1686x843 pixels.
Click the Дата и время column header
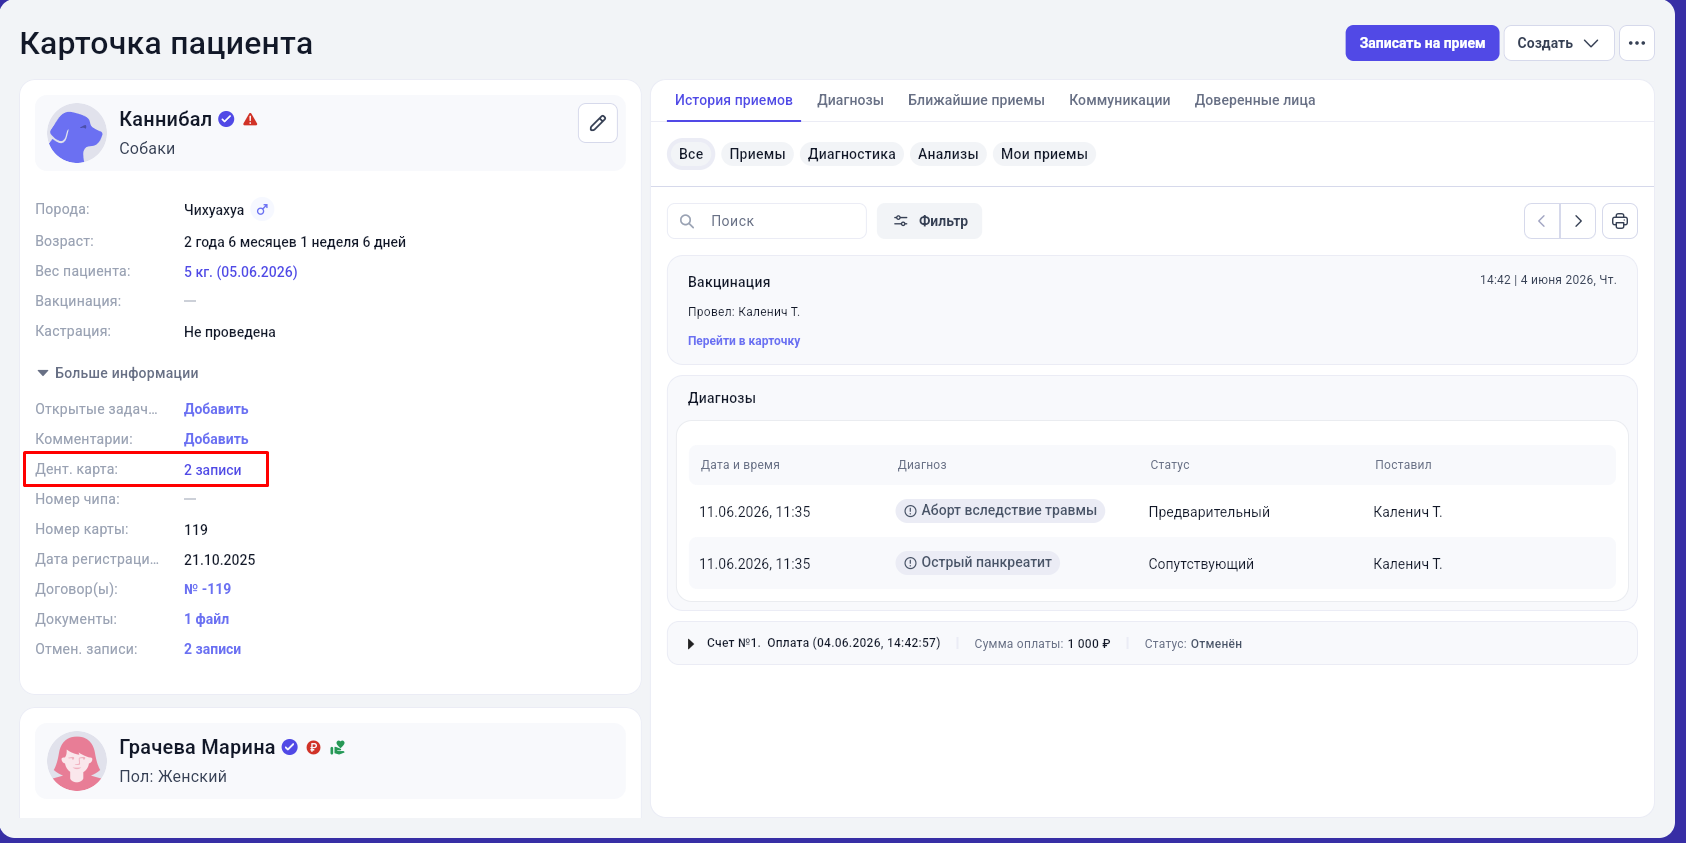point(740,465)
